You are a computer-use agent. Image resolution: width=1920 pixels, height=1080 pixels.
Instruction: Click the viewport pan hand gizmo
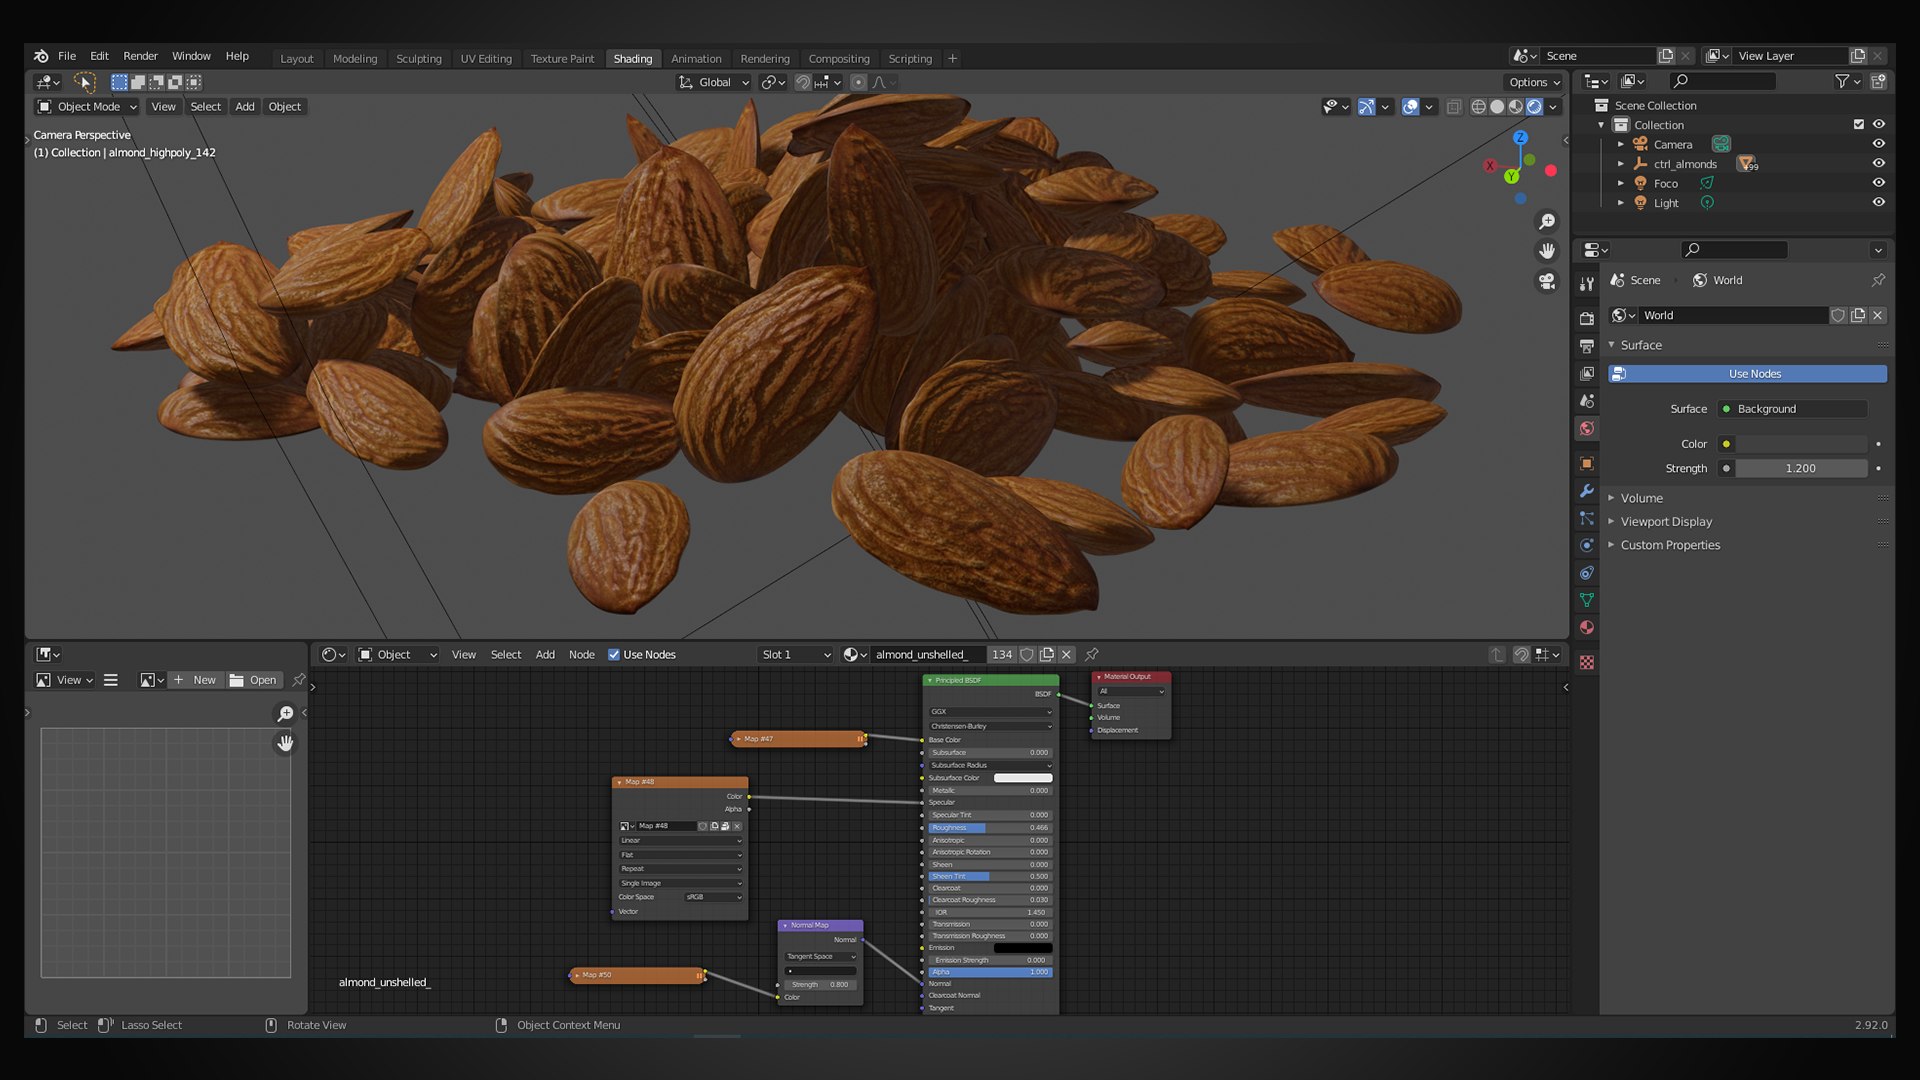[1547, 251]
